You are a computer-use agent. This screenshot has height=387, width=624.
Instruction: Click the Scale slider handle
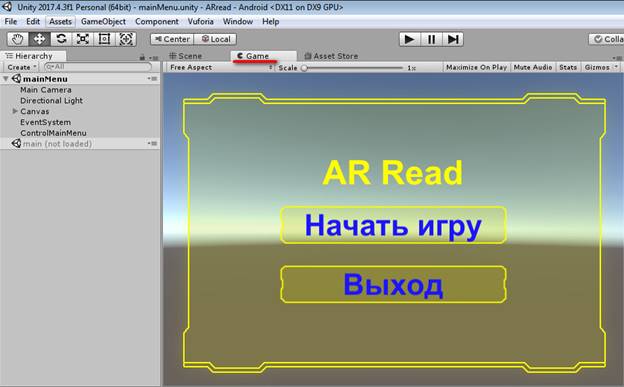coord(304,68)
